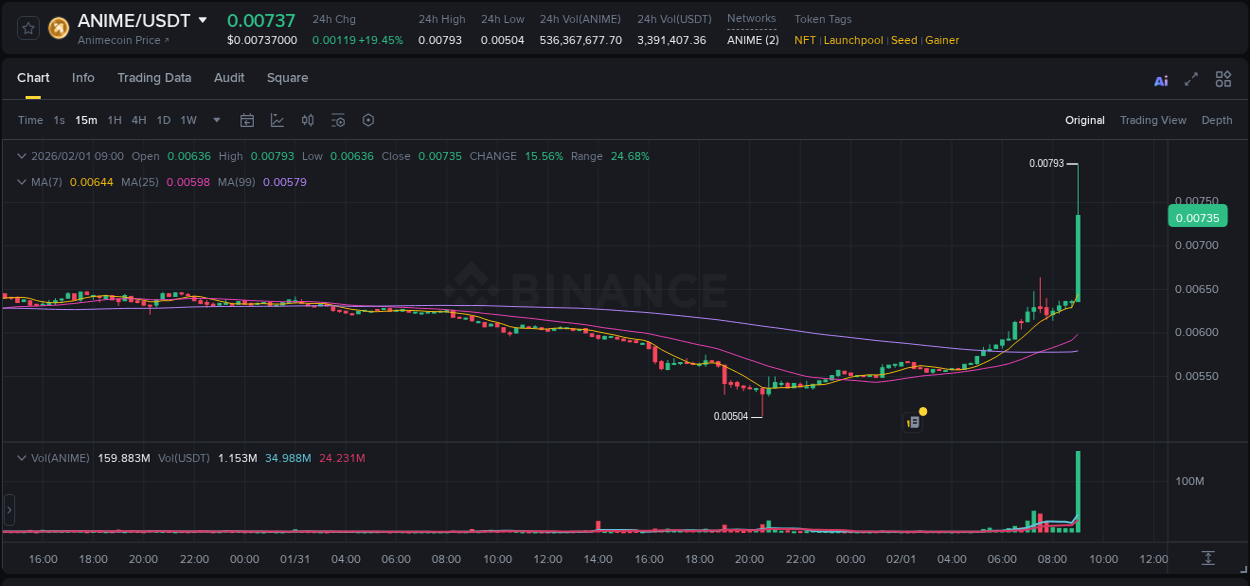Open the chart settings hexagon icon
Image resolution: width=1250 pixels, height=586 pixels.
[x=368, y=120]
